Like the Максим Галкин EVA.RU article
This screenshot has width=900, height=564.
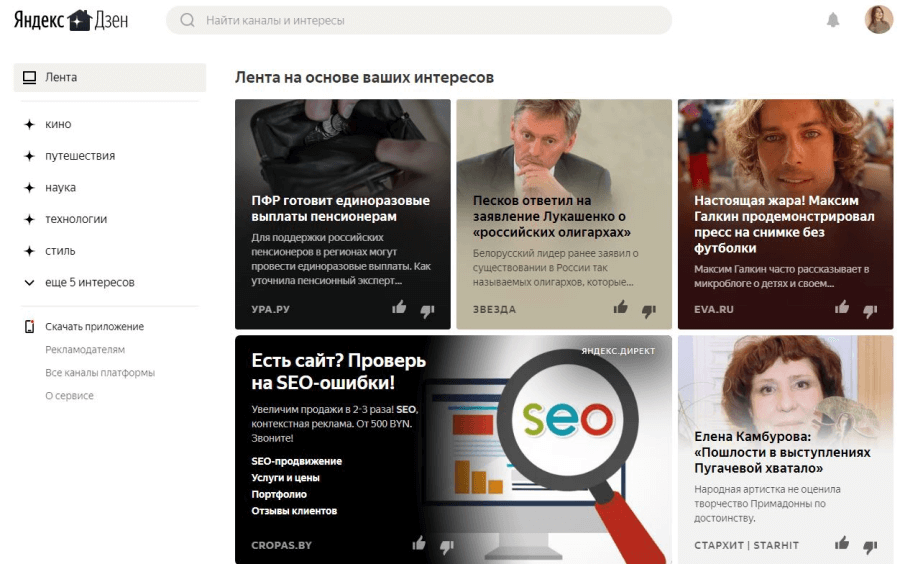coord(842,307)
